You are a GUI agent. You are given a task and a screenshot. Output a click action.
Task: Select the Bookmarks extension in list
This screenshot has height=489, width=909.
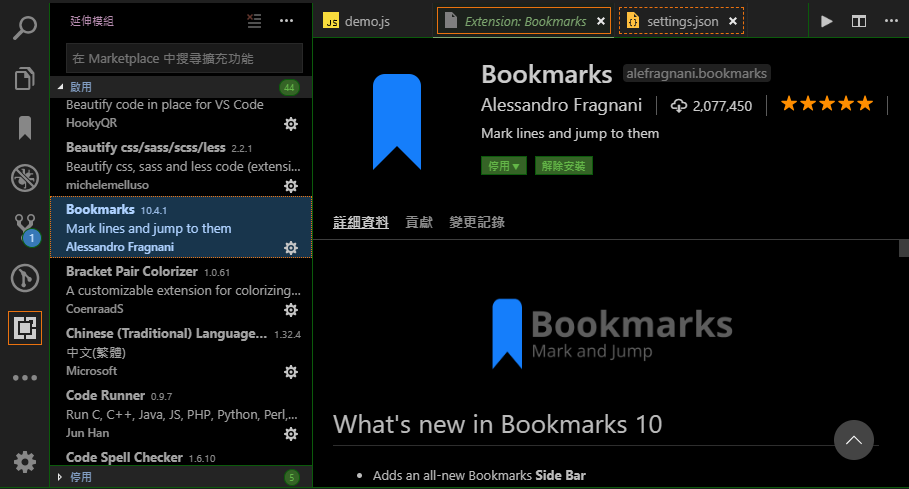click(181, 227)
